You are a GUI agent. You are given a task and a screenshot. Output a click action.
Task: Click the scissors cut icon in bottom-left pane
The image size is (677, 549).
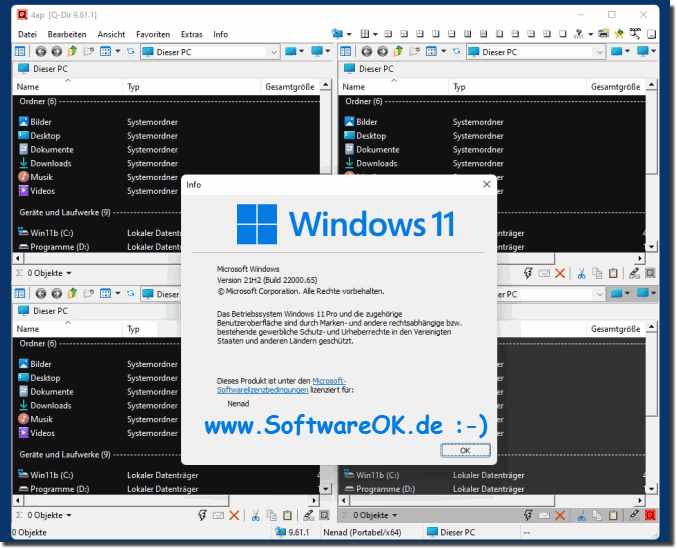256,515
